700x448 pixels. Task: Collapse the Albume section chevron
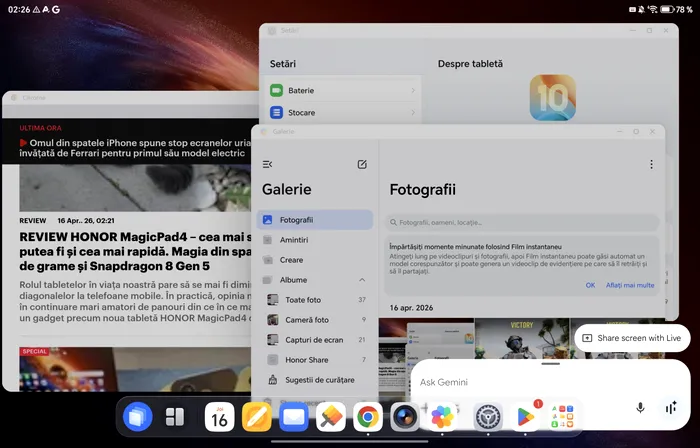(x=362, y=280)
